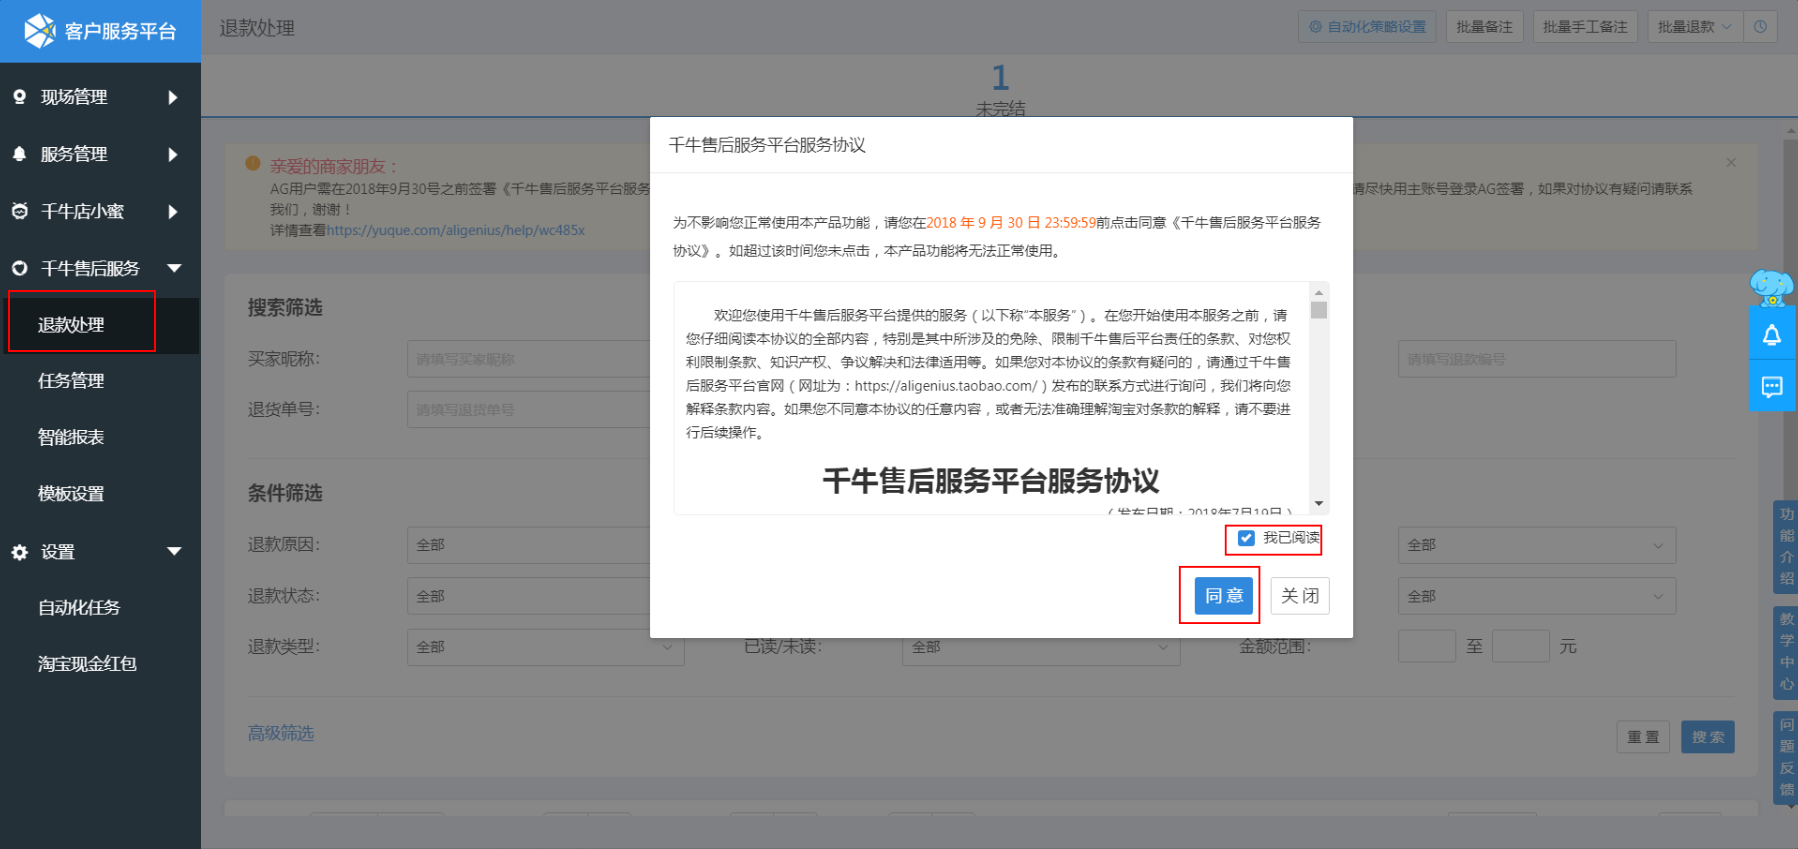1798x849 pixels.
Task: Open the 退款状态 dropdown
Action: [545, 596]
